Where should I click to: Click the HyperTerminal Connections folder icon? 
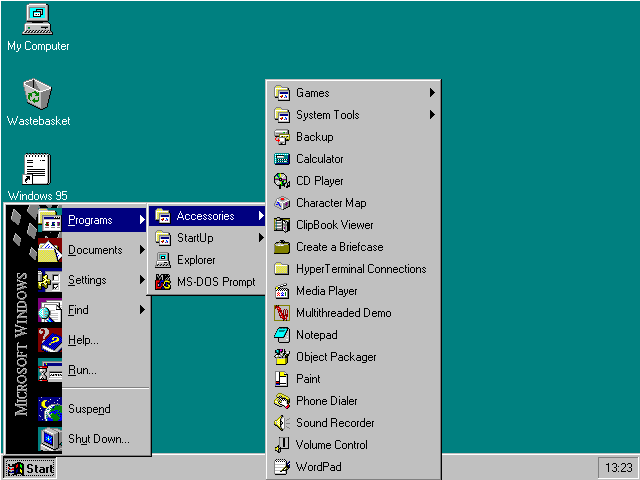click(282, 269)
